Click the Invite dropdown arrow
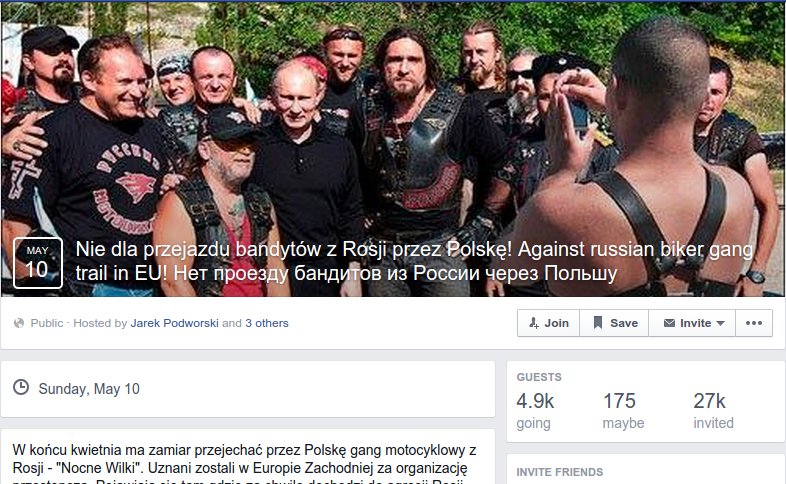This screenshot has width=786, height=484. 720,324
